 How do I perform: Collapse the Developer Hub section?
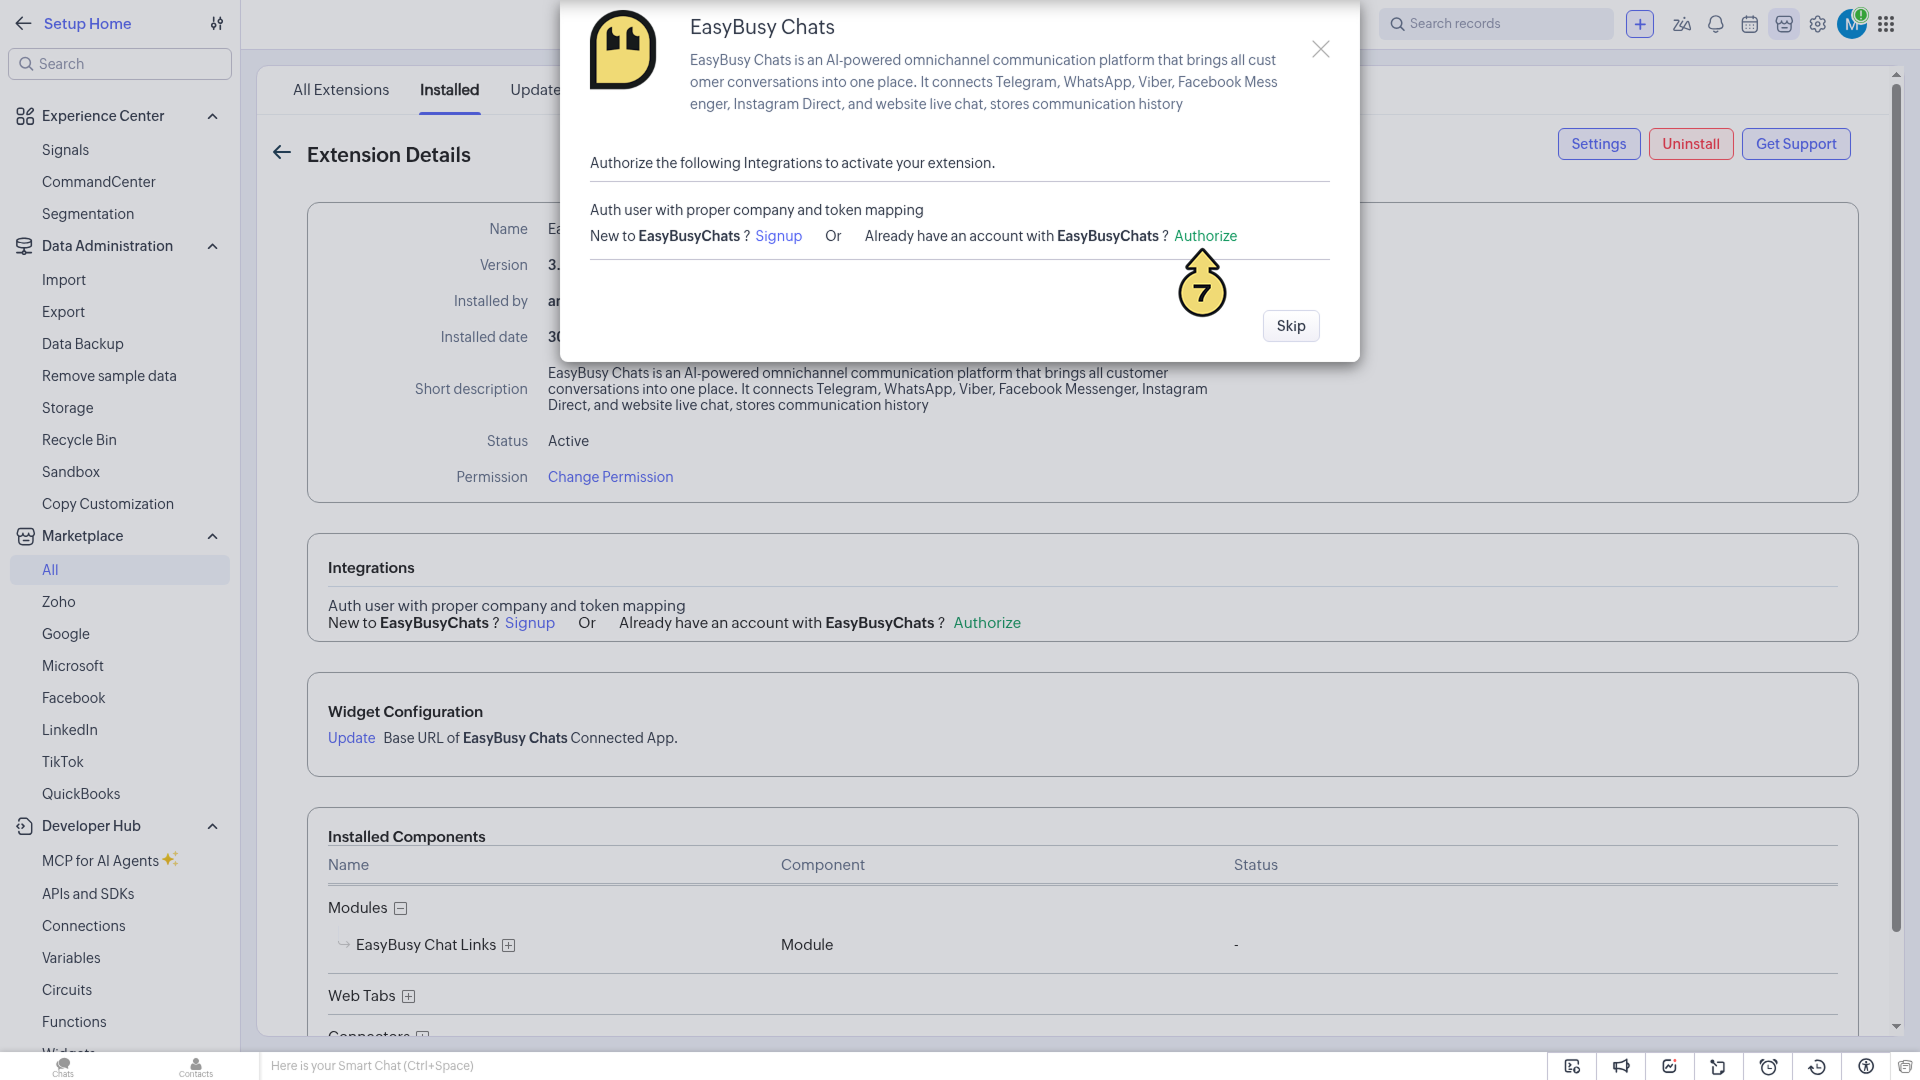pyautogui.click(x=212, y=827)
